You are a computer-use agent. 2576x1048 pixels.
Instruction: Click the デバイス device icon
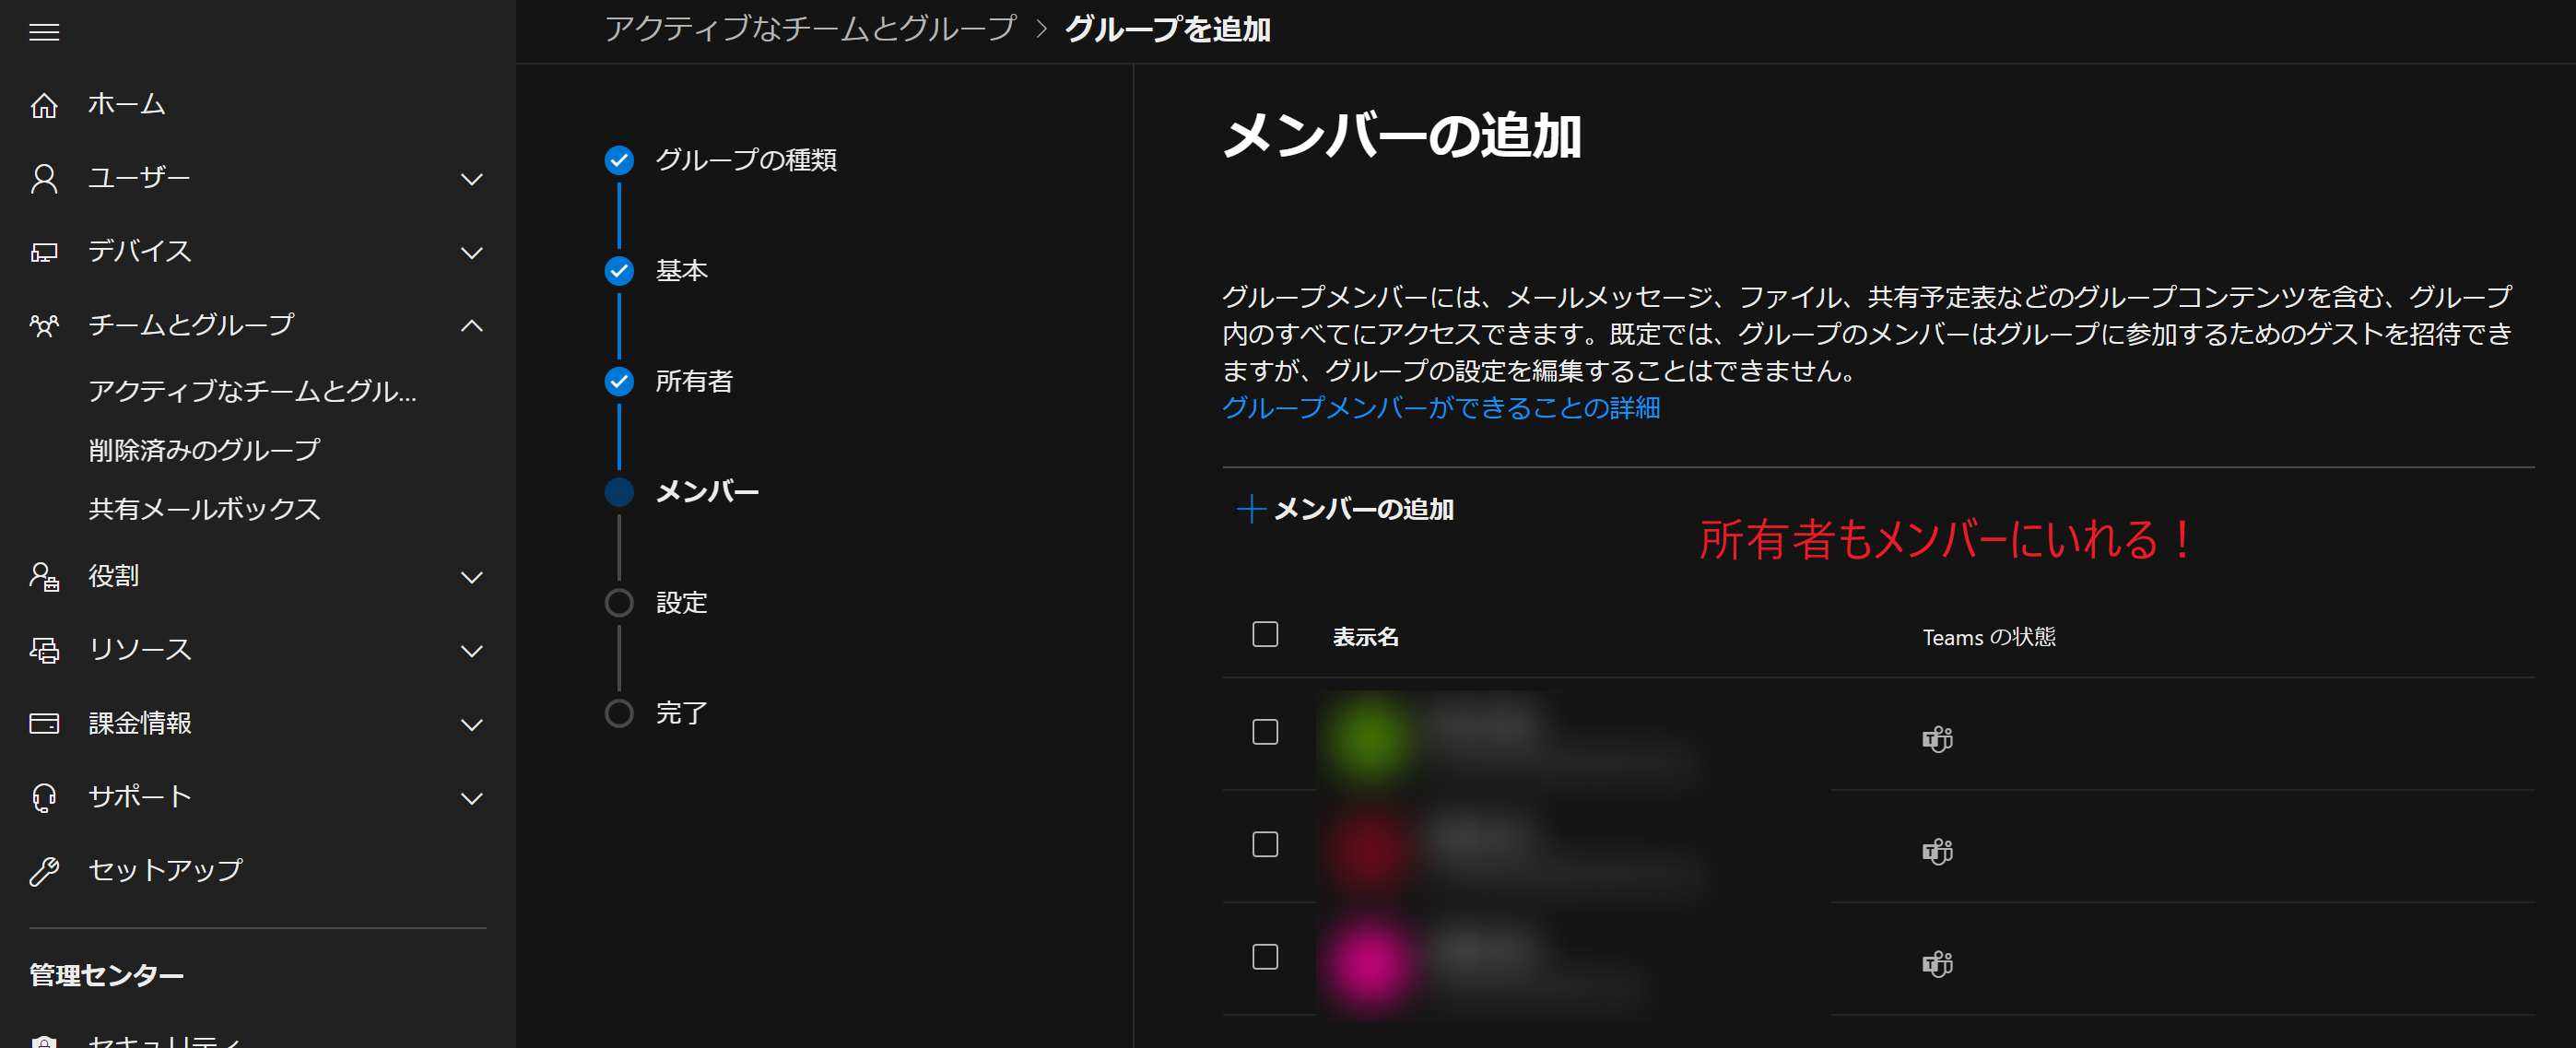pyautogui.click(x=44, y=252)
